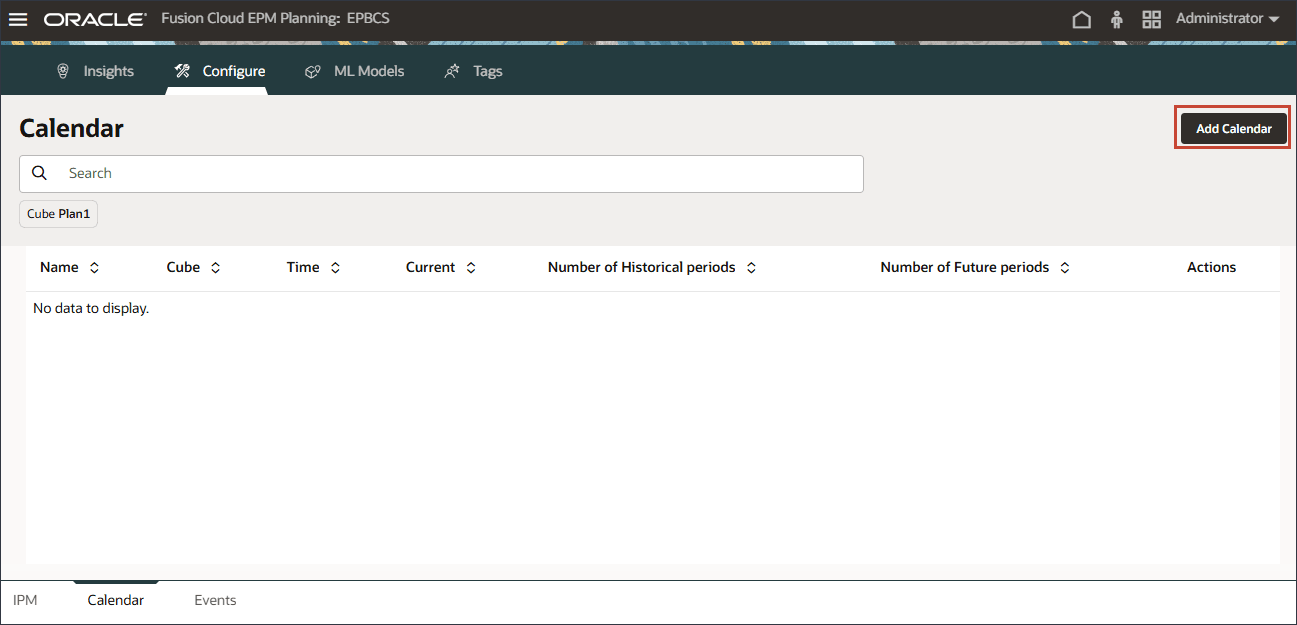The height and width of the screenshot is (625, 1297).
Task: Open the hamburger navigator menu
Action: tap(18, 19)
